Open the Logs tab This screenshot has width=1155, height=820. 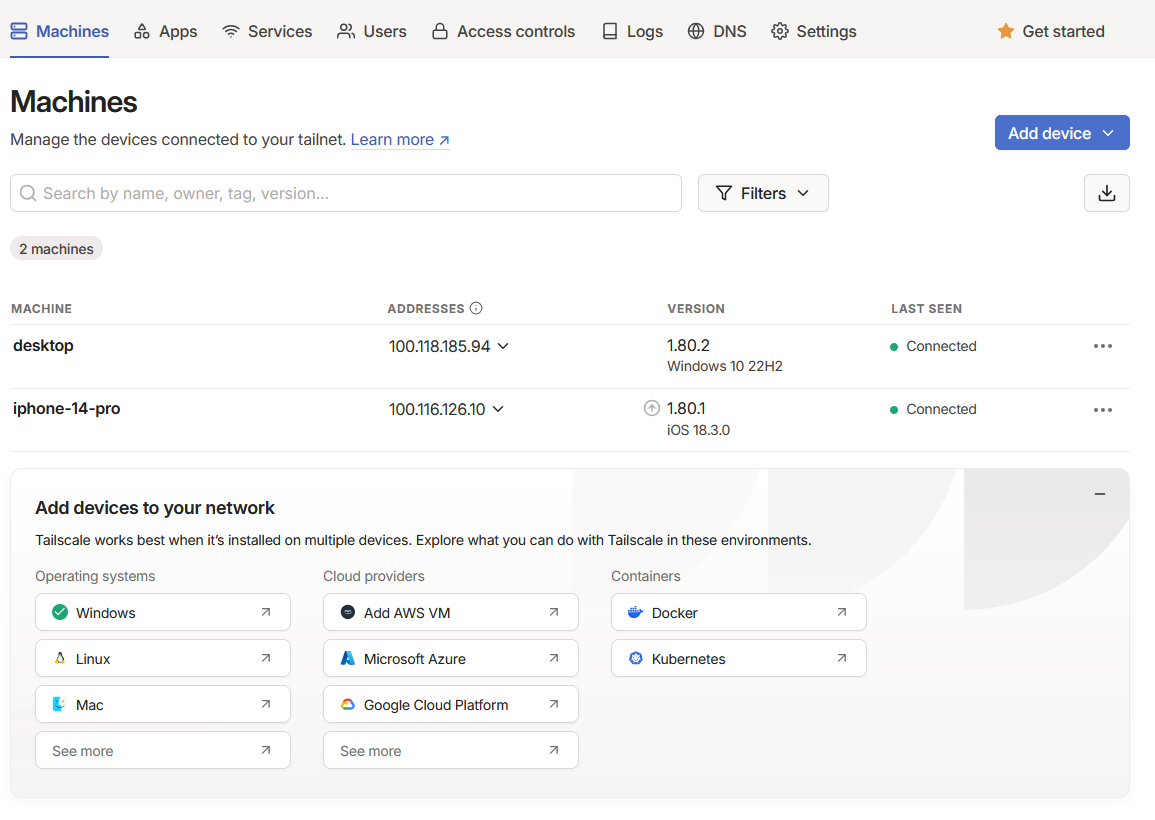click(x=632, y=31)
